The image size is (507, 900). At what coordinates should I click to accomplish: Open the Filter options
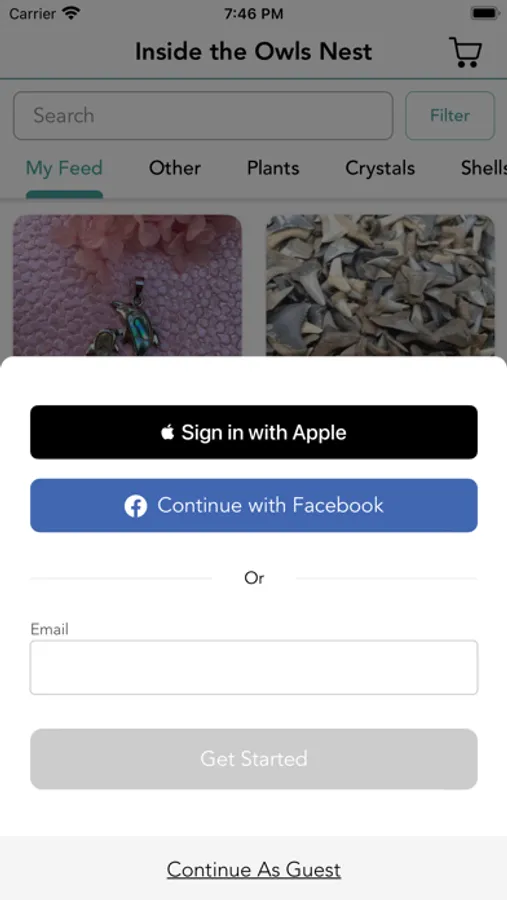tap(450, 115)
